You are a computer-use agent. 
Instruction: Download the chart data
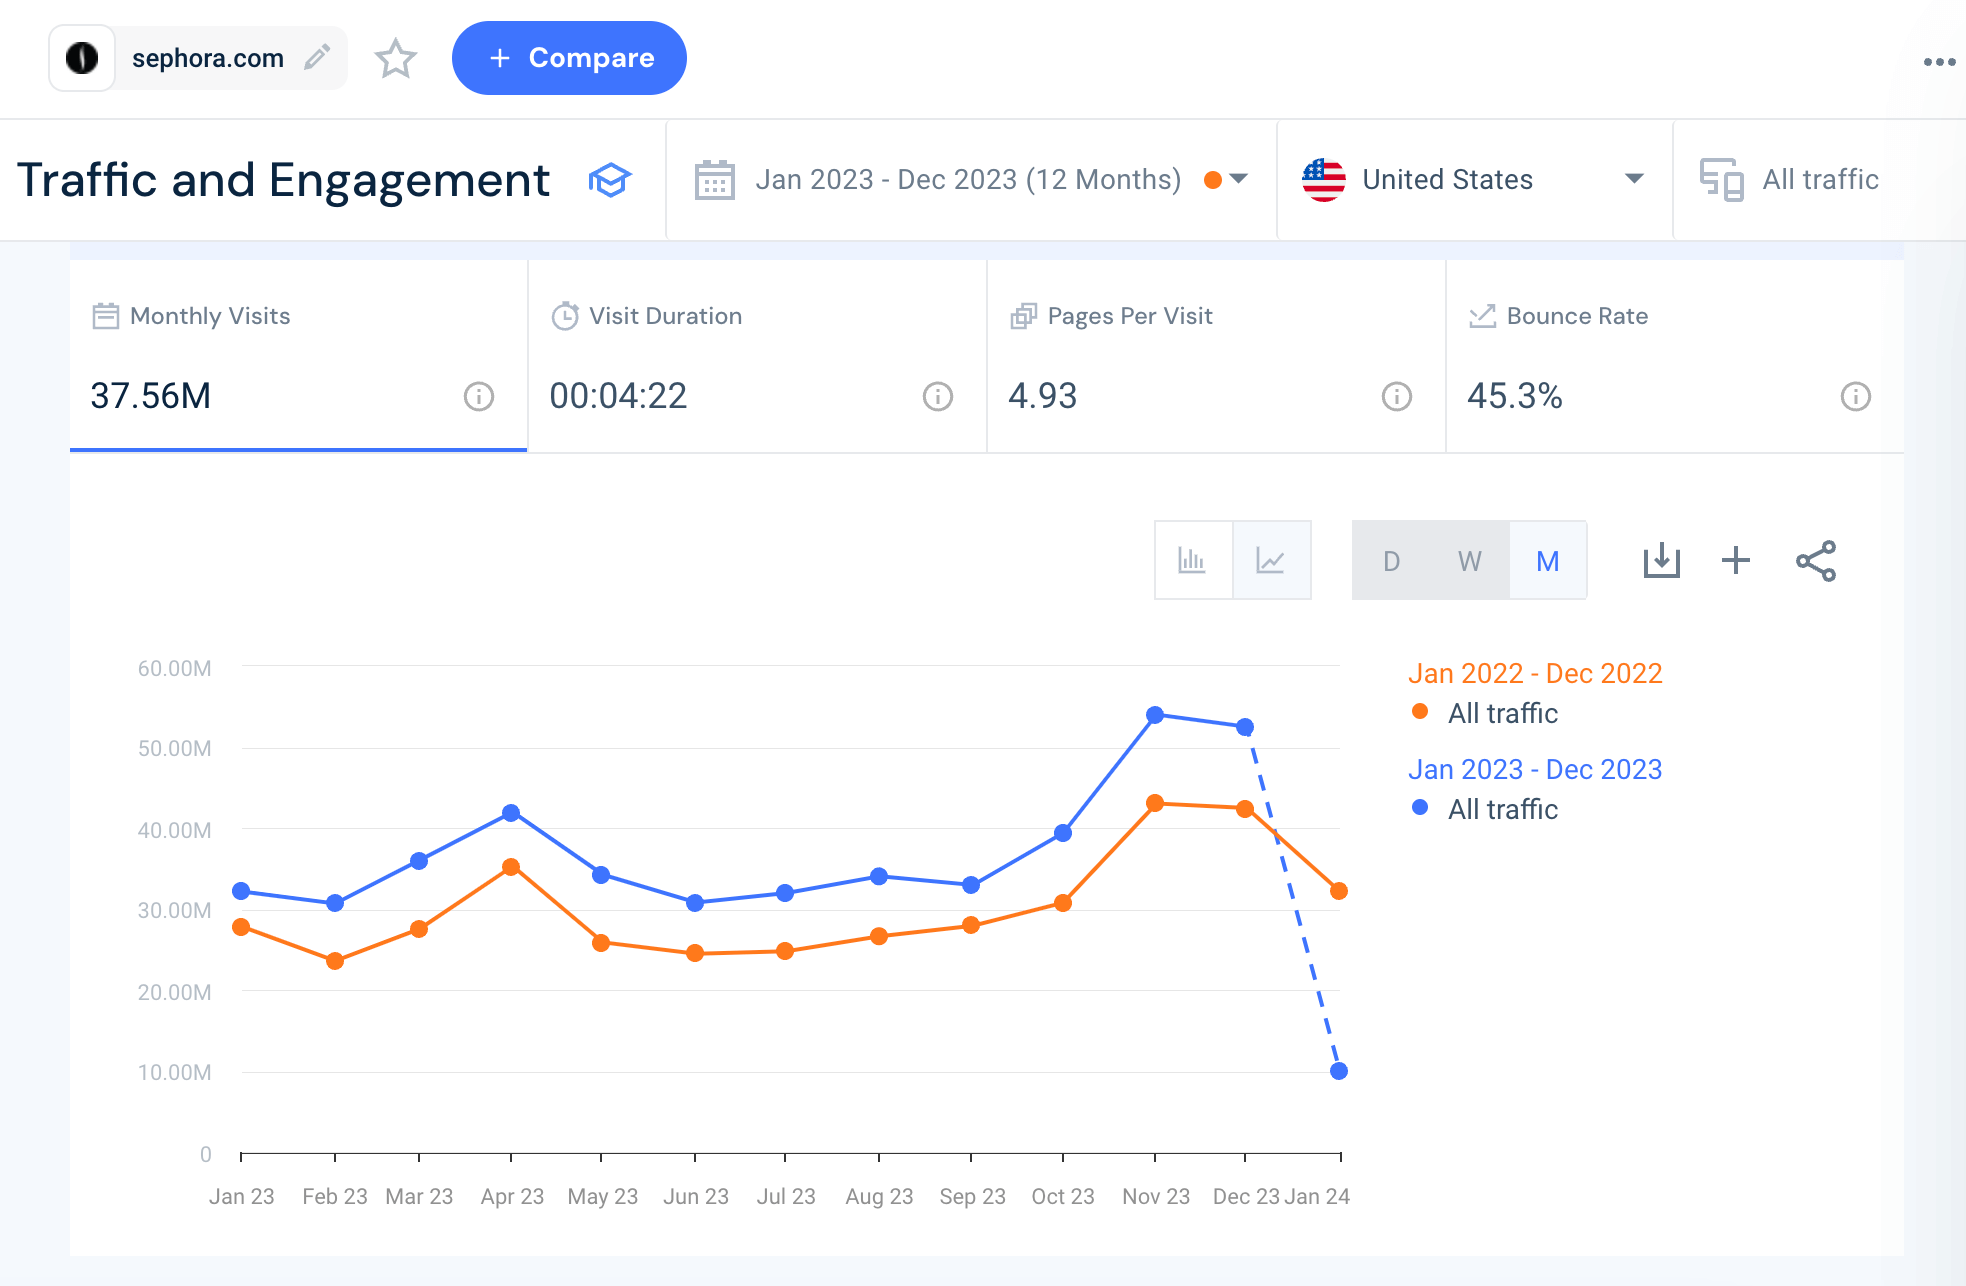pyautogui.click(x=1661, y=560)
